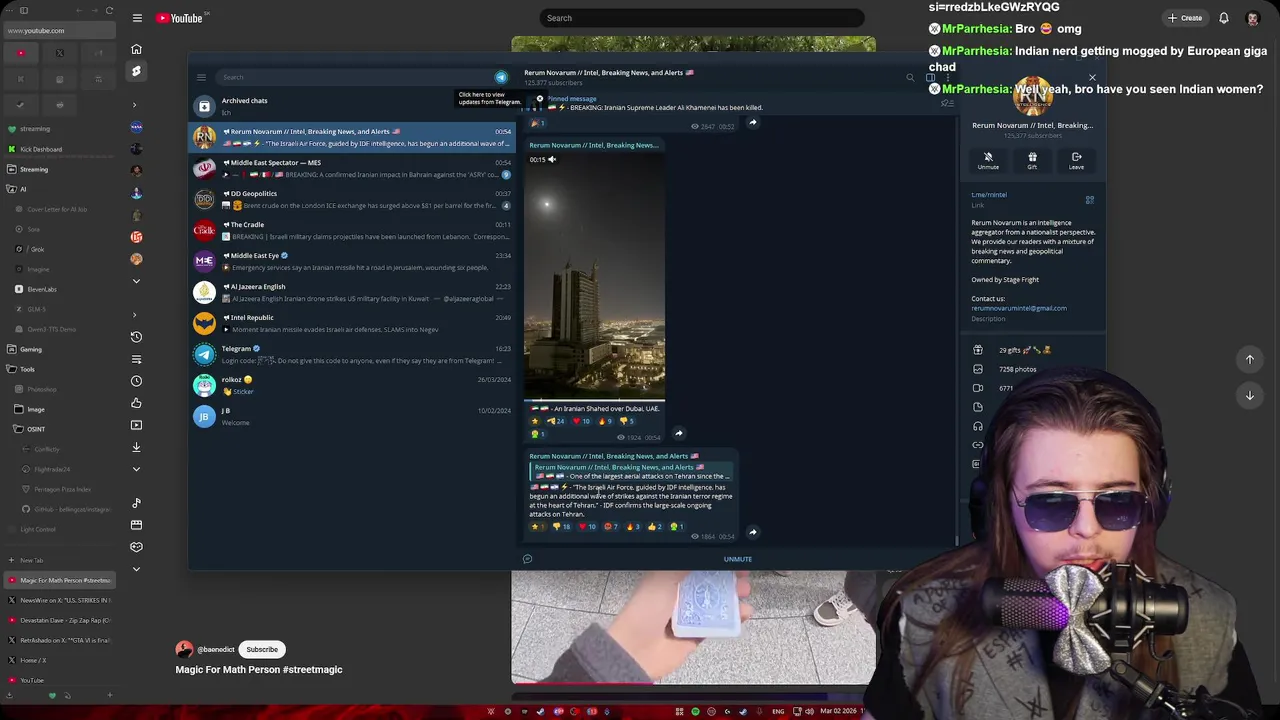Expand YouTube subscriptions section chevron
Image resolution: width=1280 pixels, height=720 pixels.
tap(135, 105)
